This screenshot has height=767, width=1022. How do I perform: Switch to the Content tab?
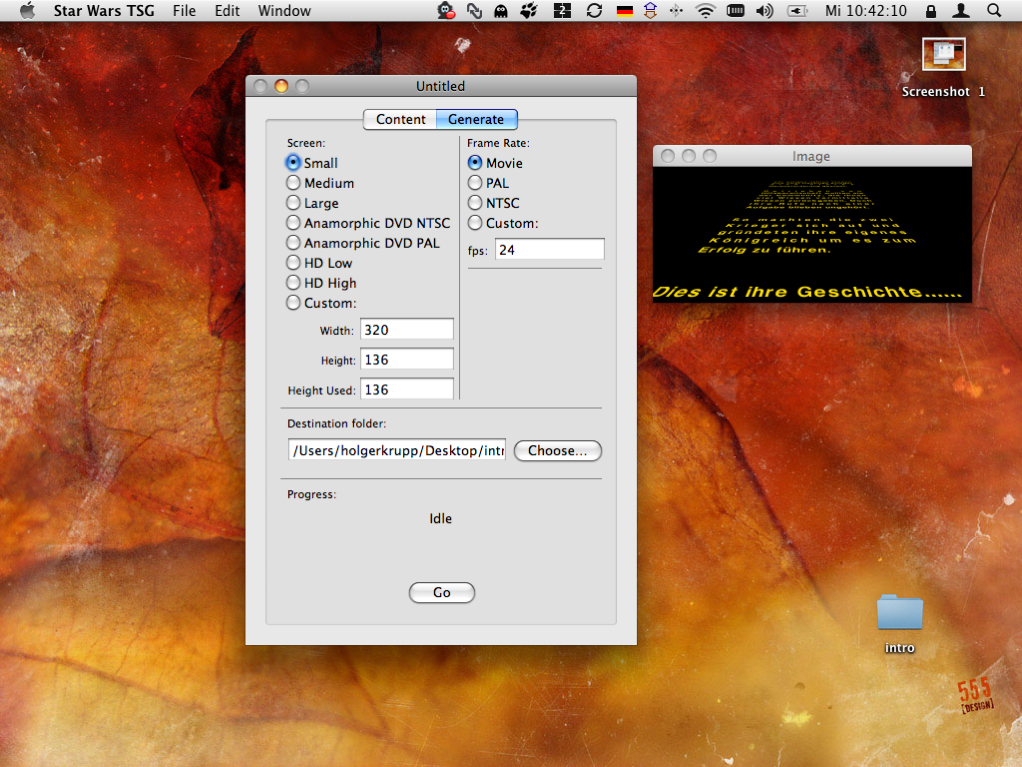tap(400, 119)
